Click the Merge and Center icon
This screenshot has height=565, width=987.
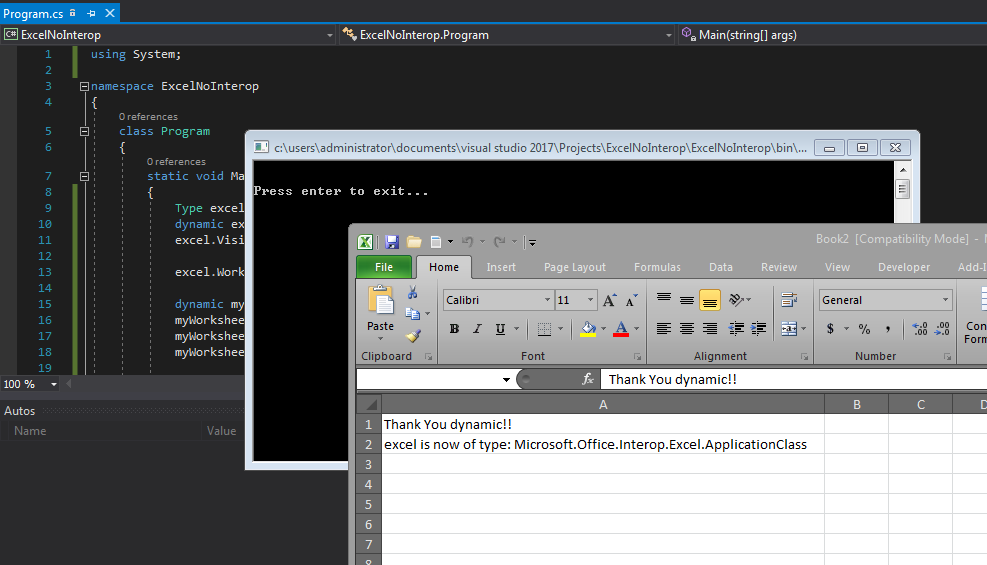click(x=788, y=328)
